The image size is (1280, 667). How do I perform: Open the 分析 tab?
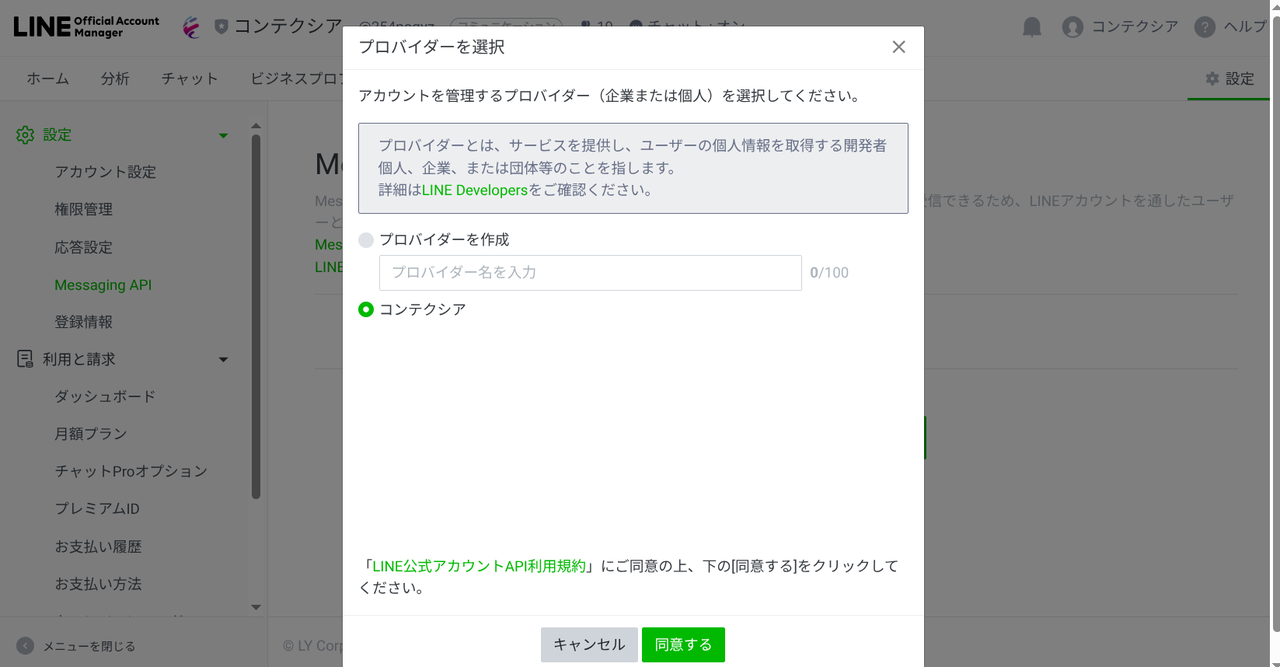coord(115,79)
